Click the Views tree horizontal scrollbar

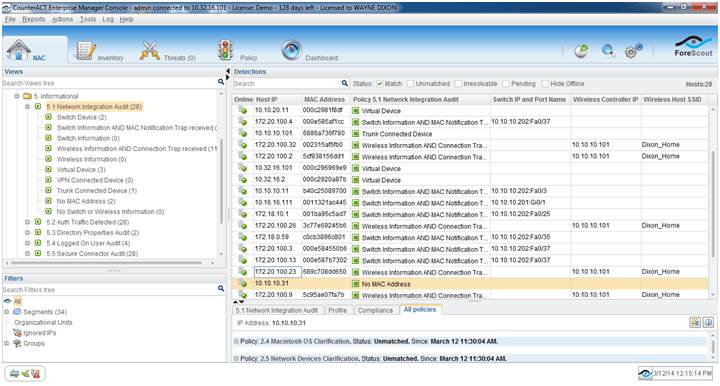[x=107, y=263]
